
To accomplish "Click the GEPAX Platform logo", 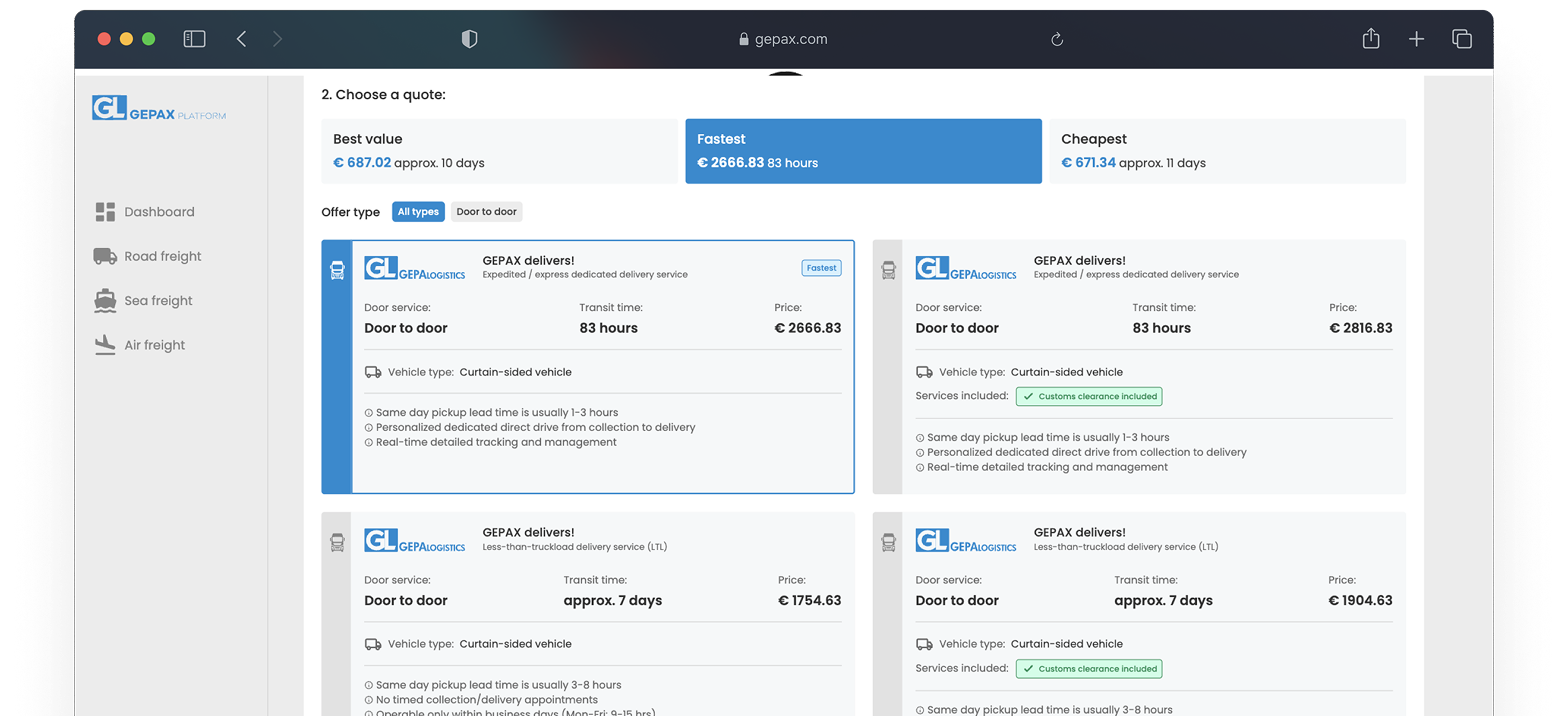I will pyautogui.click(x=159, y=108).
